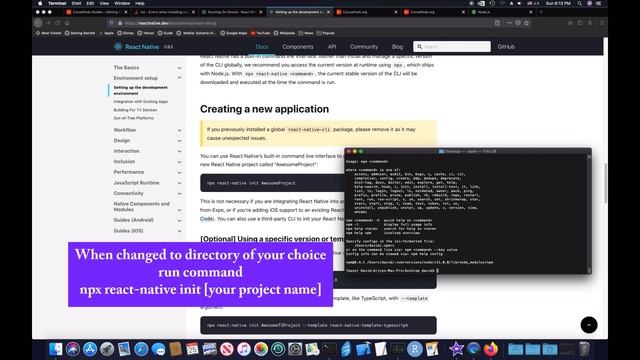
Task: Open the Edit menu in menu bar
Action: coord(90,3)
